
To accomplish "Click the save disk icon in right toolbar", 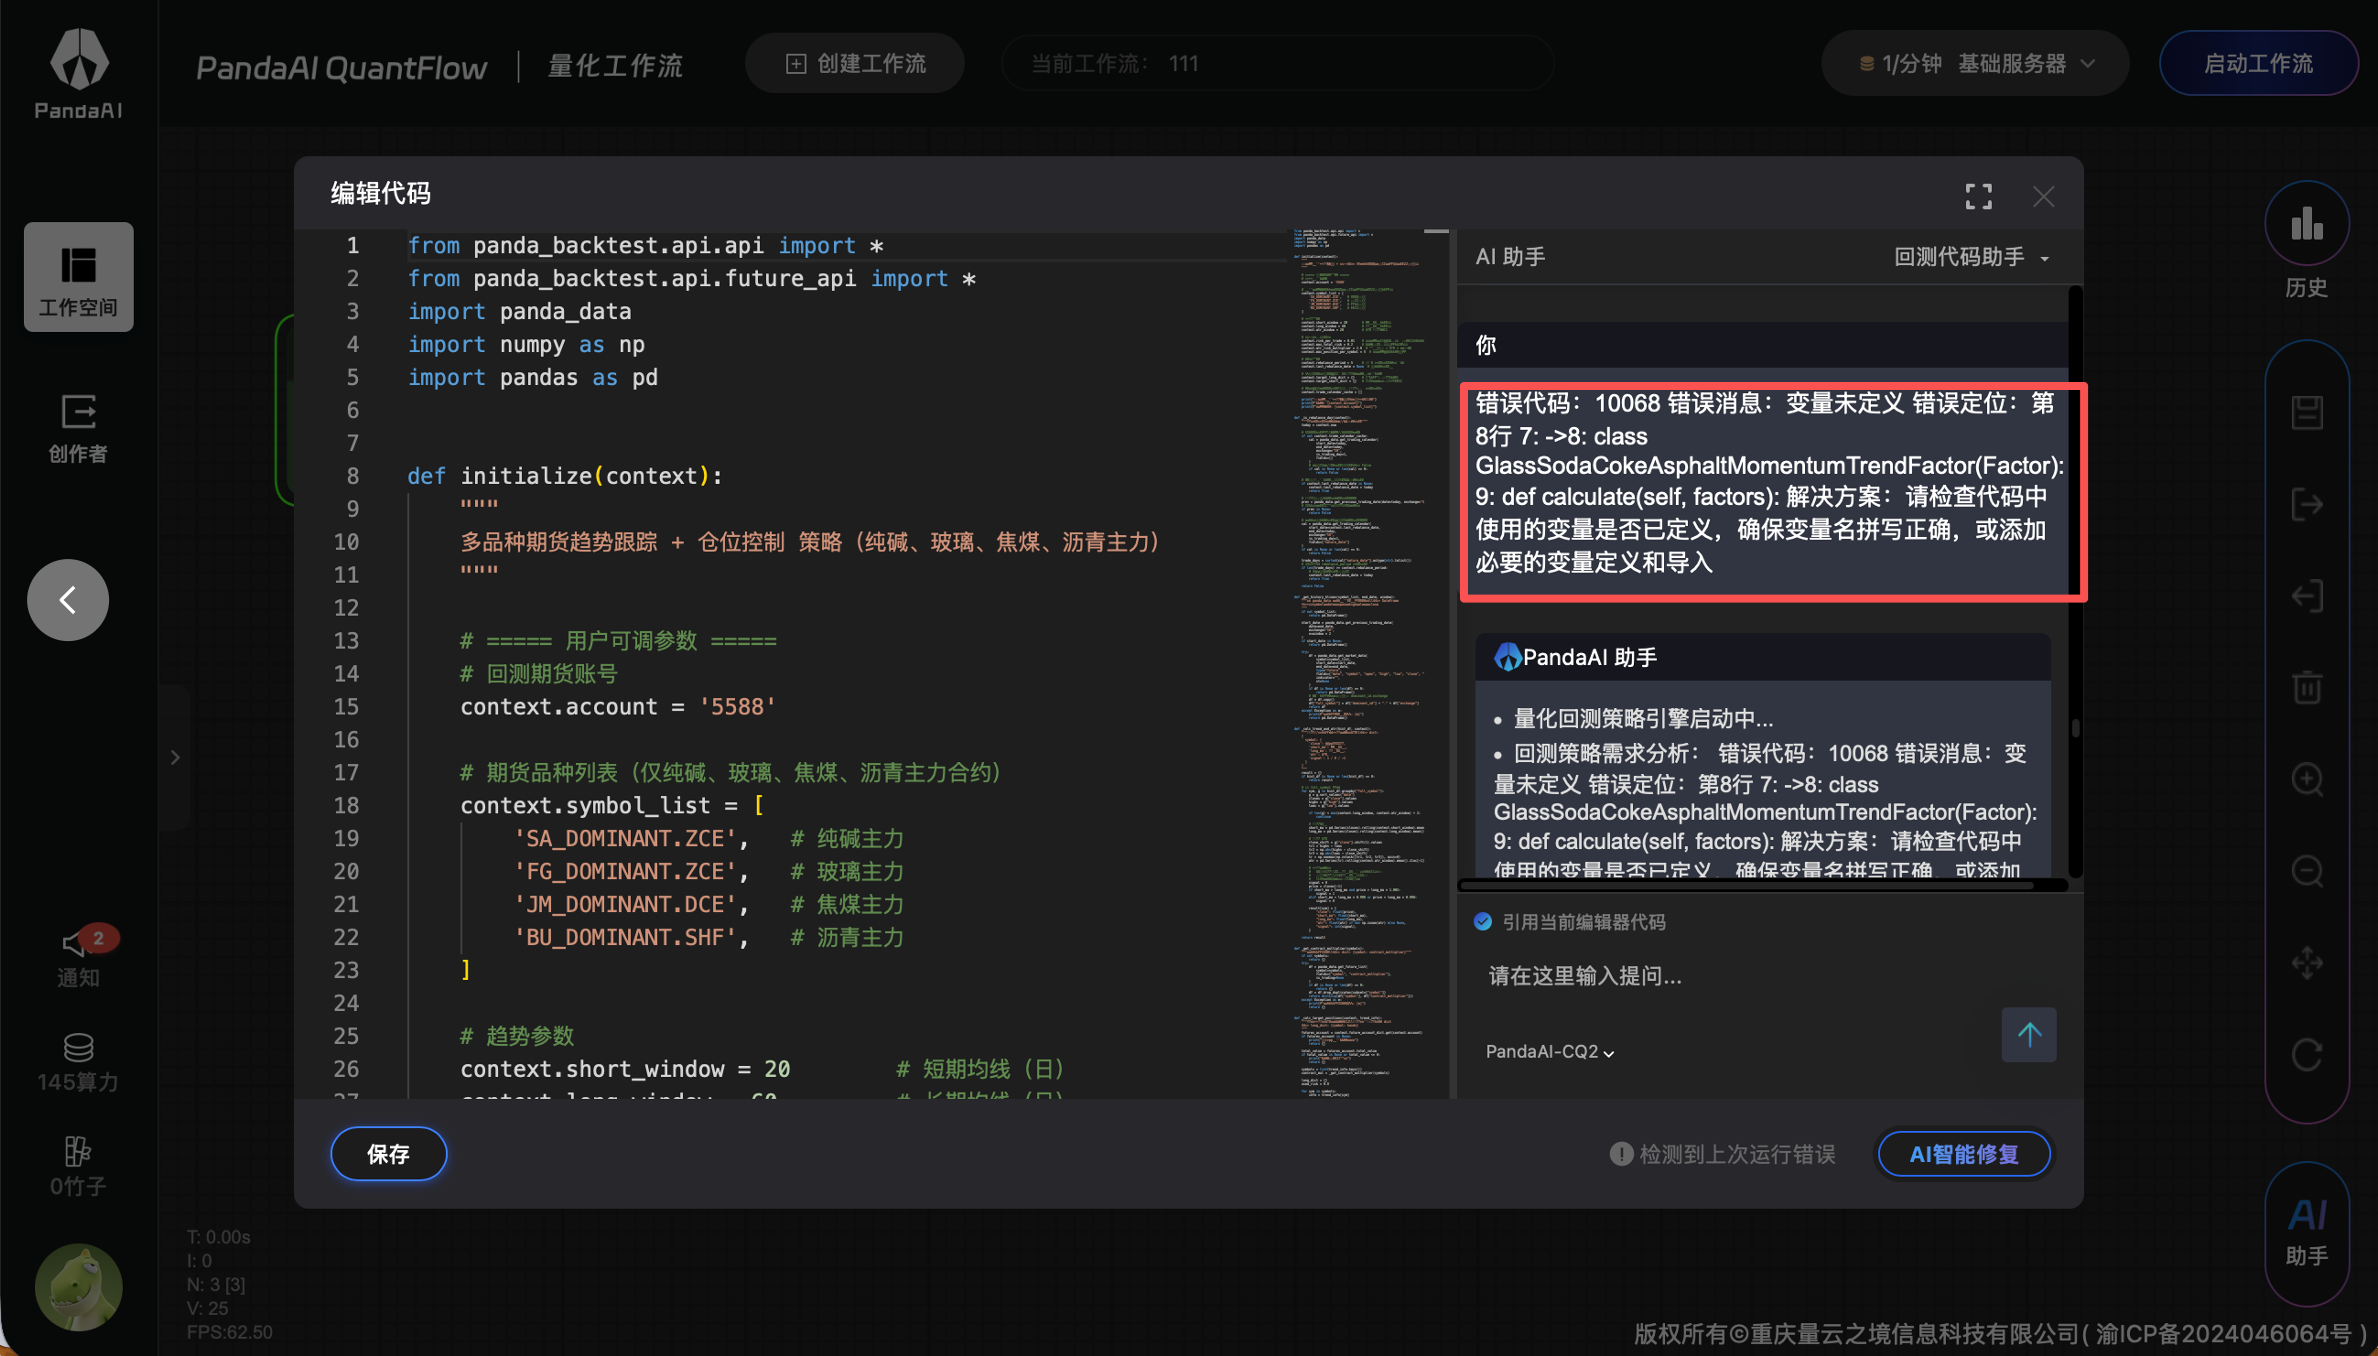I will click(x=2307, y=412).
